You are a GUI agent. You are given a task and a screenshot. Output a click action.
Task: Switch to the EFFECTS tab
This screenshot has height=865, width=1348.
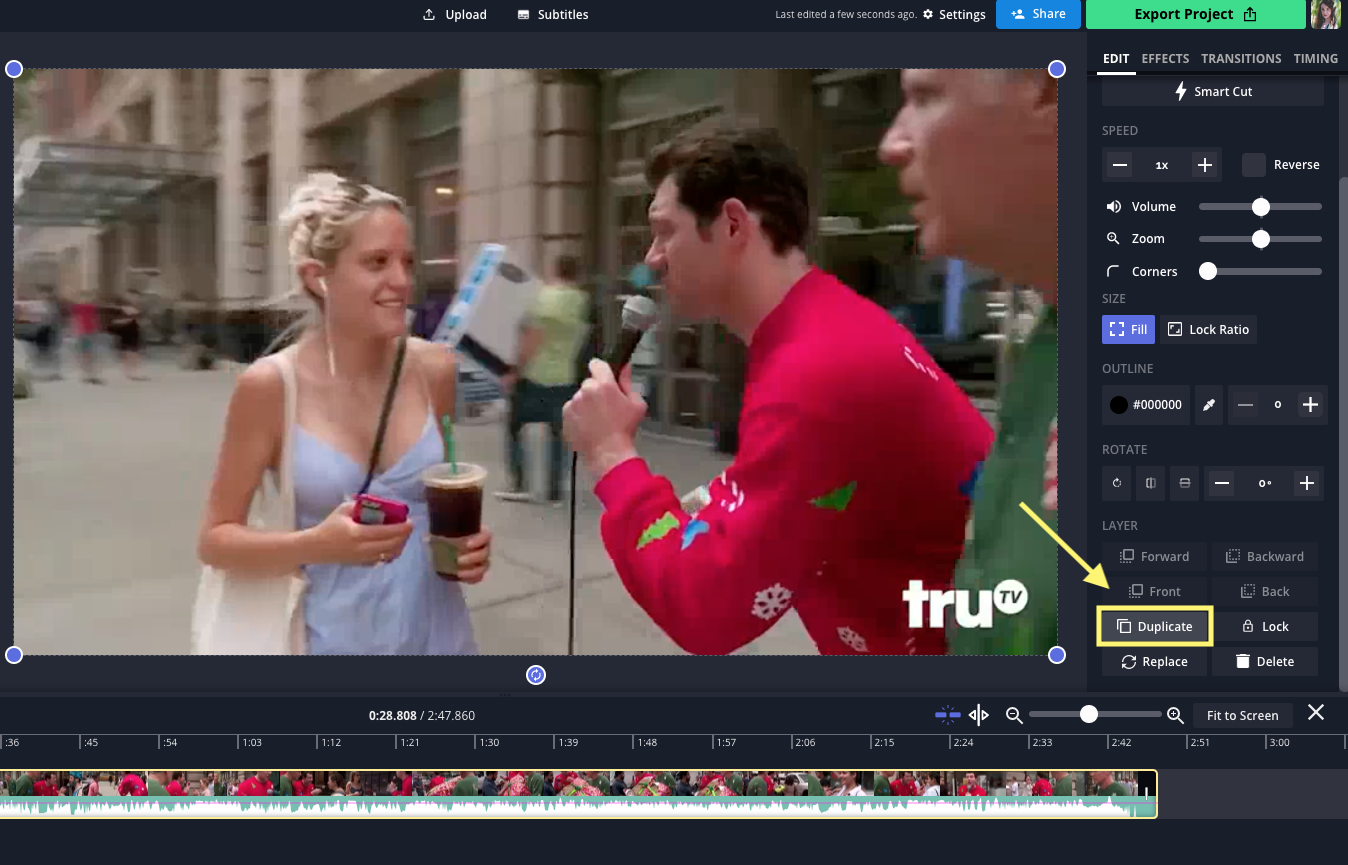pos(1165,58)
